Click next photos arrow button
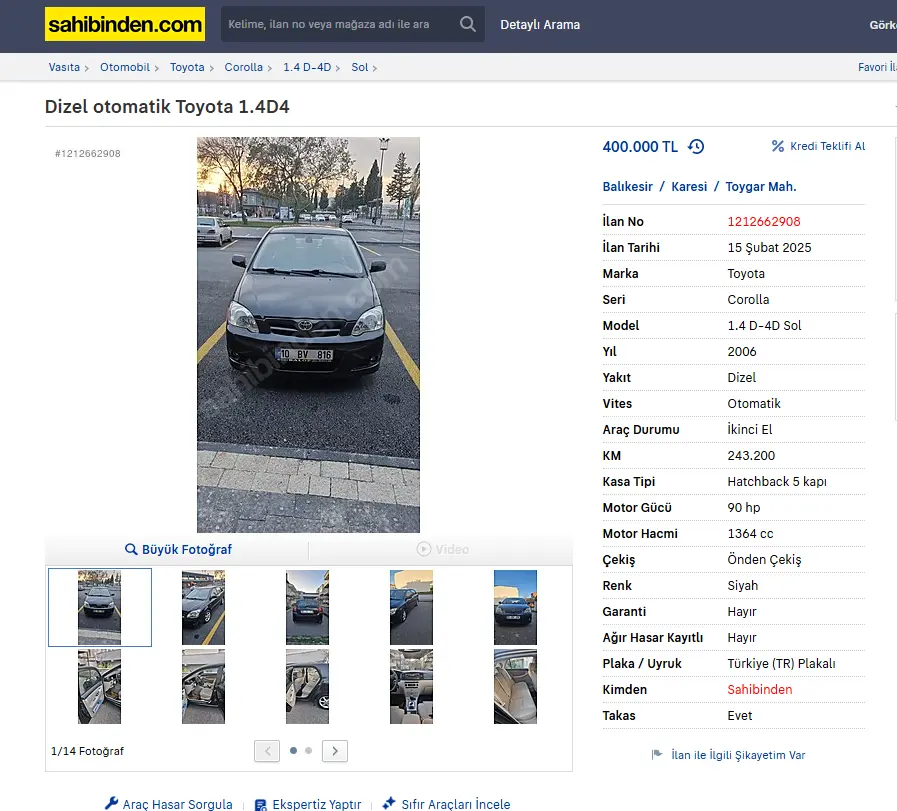The image size is (897, 811). [335, 751]
